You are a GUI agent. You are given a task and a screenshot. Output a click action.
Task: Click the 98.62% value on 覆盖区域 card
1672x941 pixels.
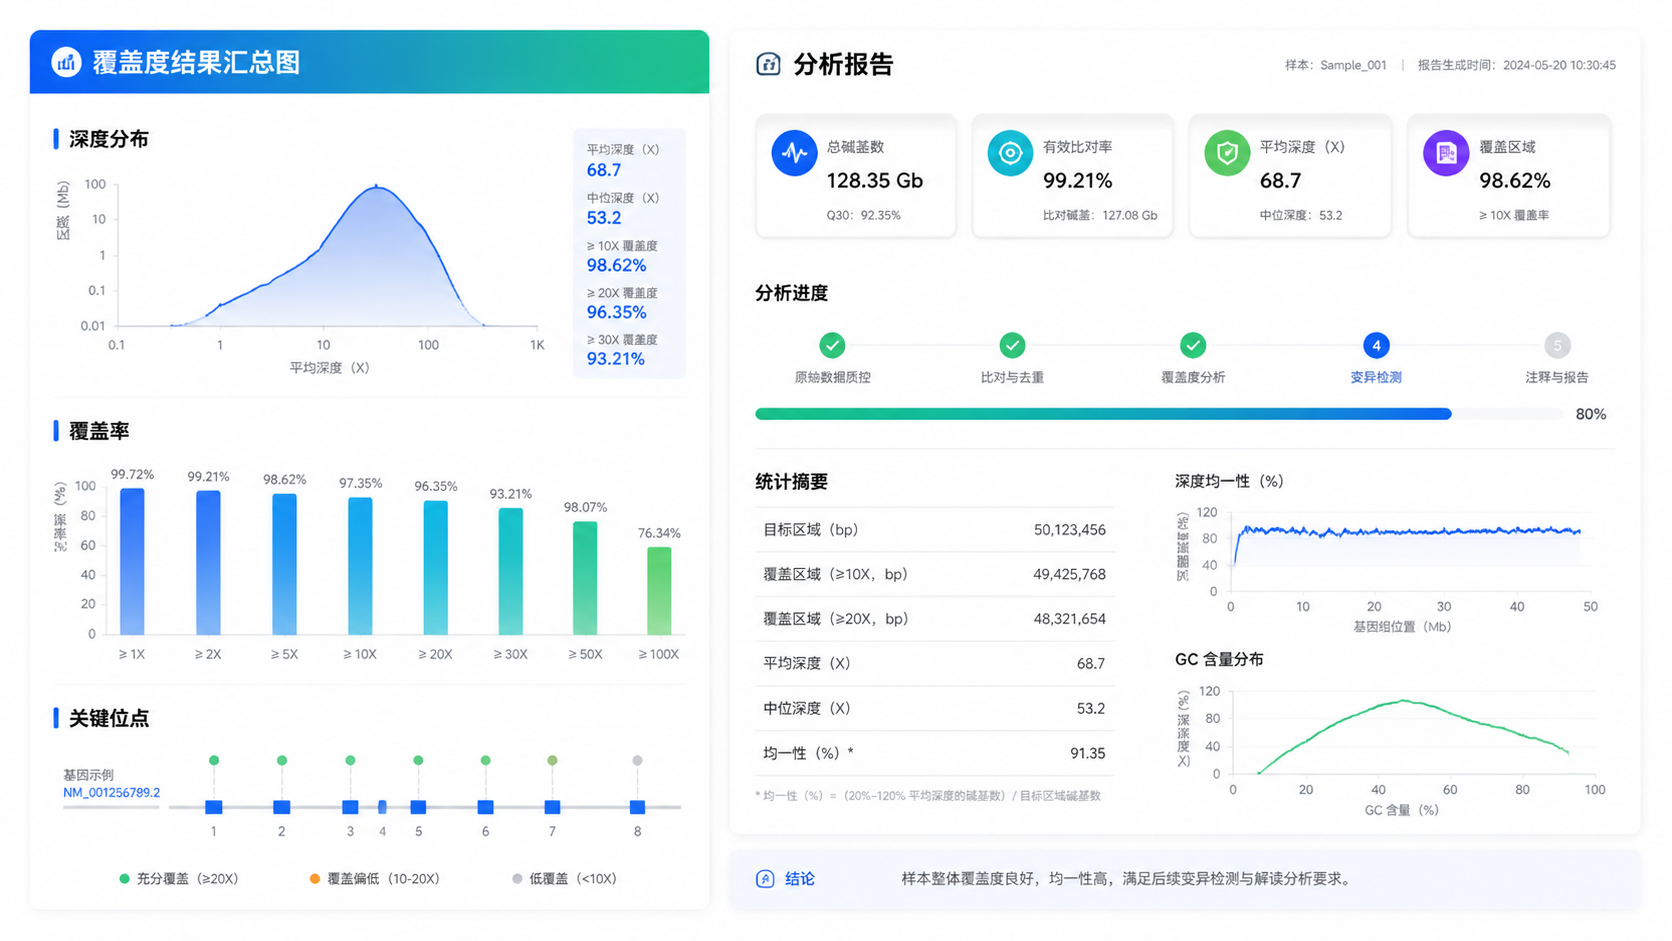click(x=1514, y=181)
